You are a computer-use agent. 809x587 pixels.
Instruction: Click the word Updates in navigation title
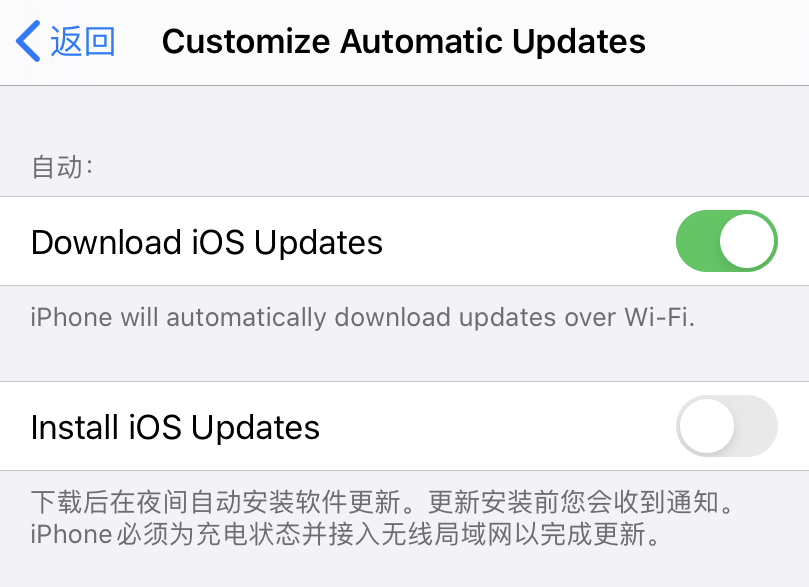579,42
